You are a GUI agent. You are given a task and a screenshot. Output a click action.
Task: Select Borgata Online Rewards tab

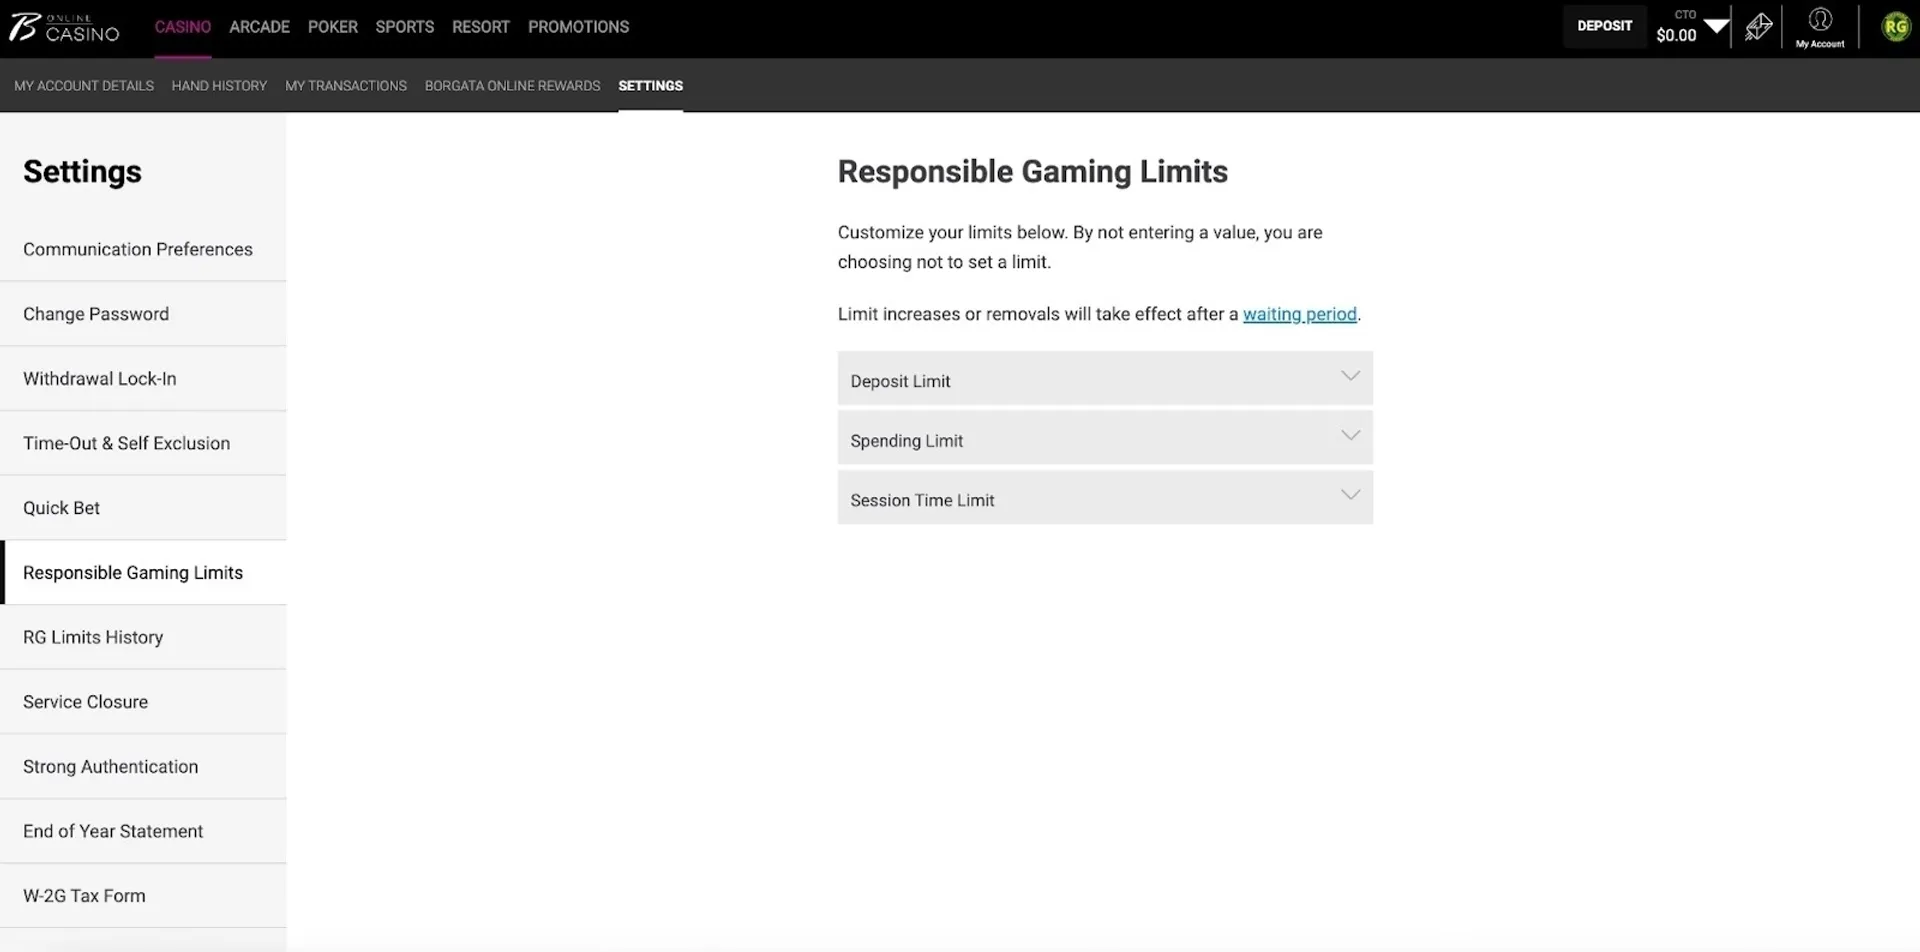512,86
